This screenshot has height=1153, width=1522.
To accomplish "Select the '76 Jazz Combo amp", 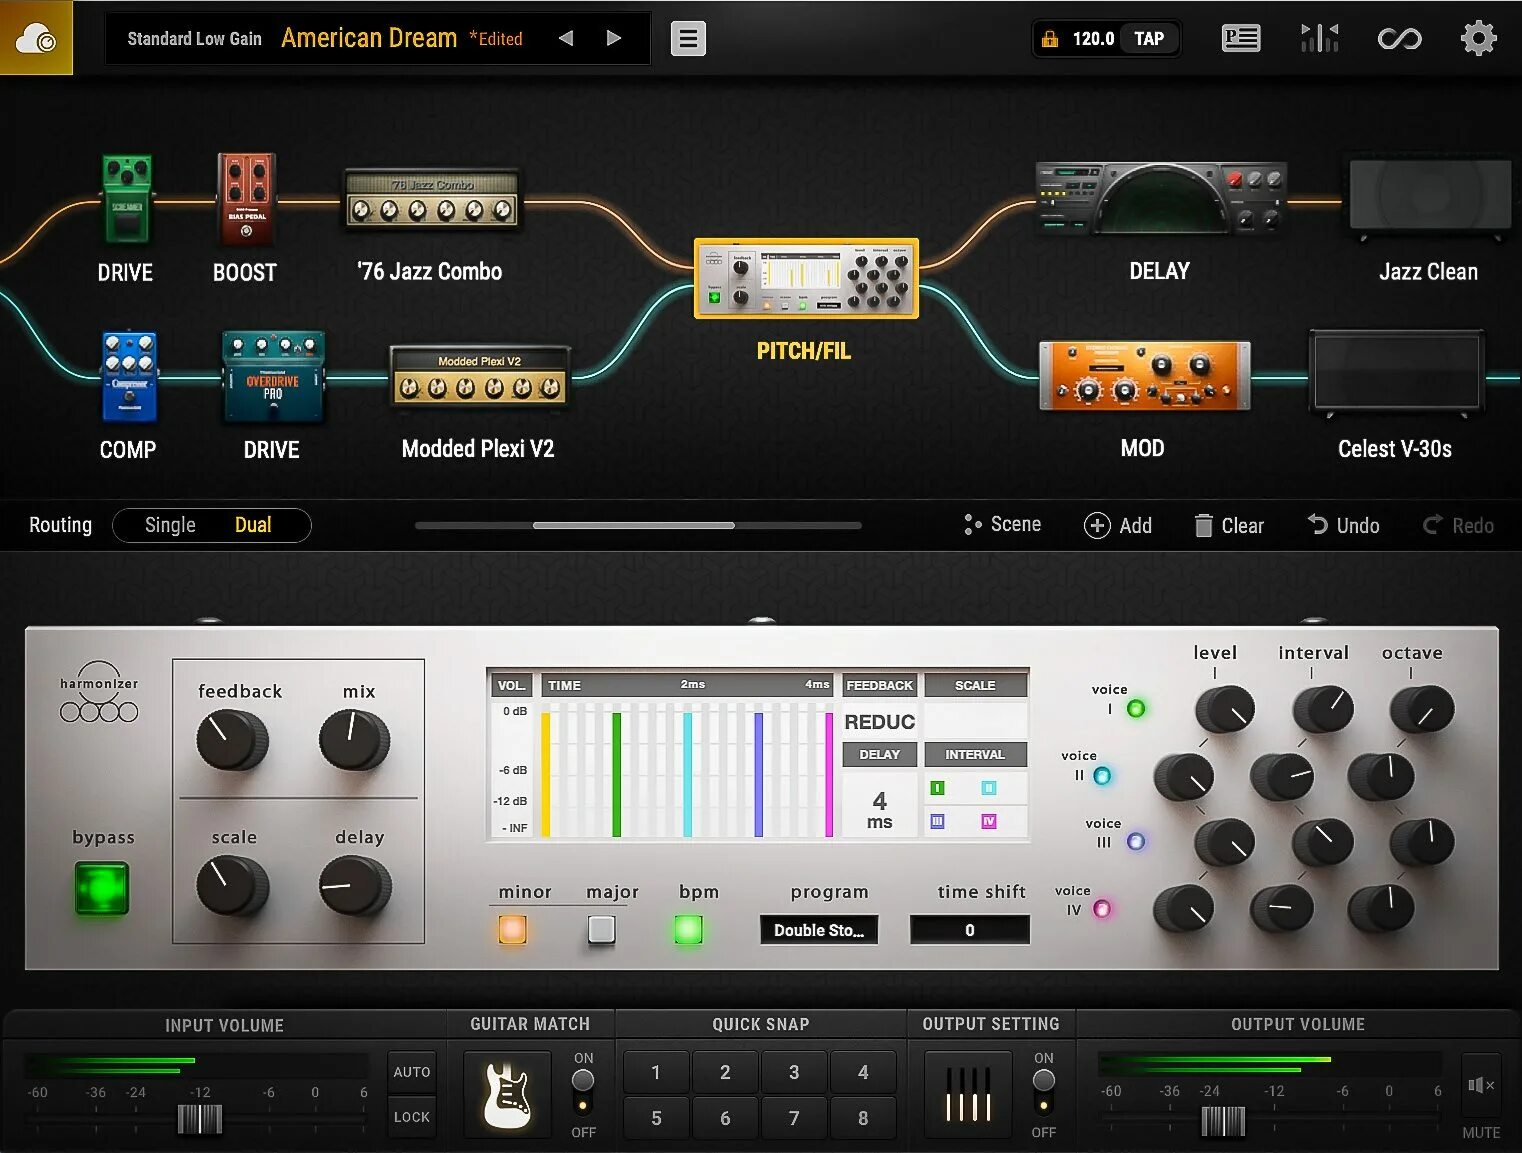I will coord(431,200).
